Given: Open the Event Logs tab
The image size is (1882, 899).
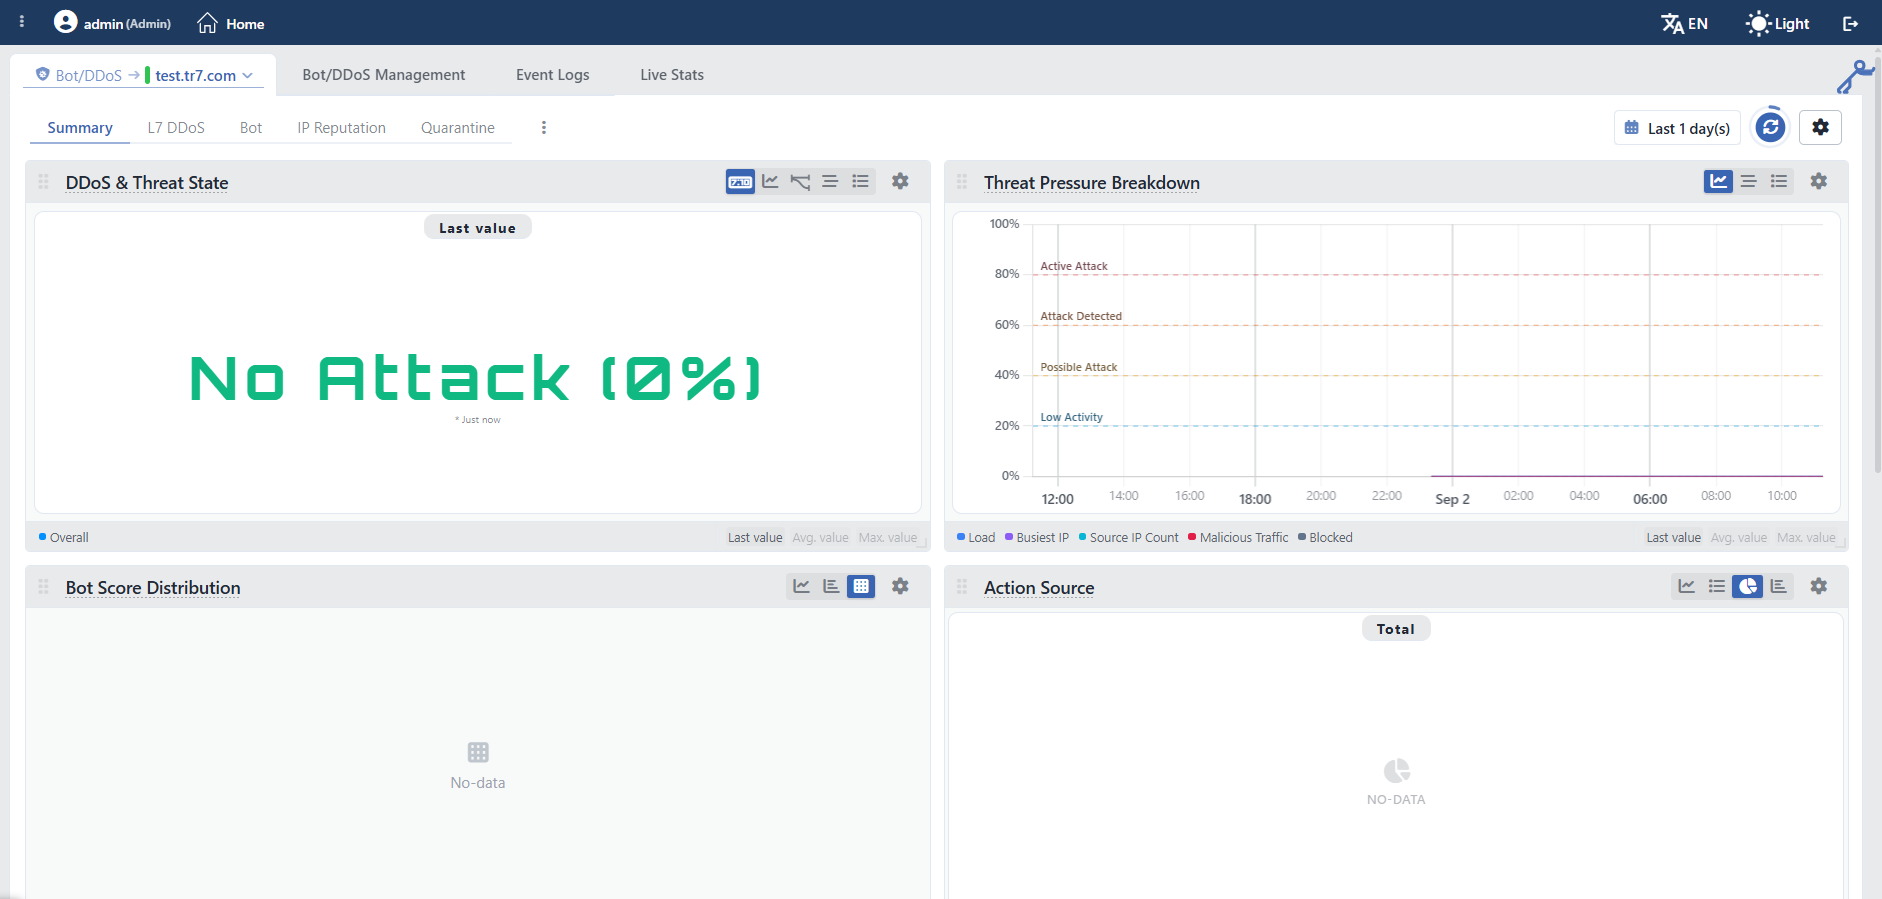Looking at the screenshot, I should tap(552, 75).
